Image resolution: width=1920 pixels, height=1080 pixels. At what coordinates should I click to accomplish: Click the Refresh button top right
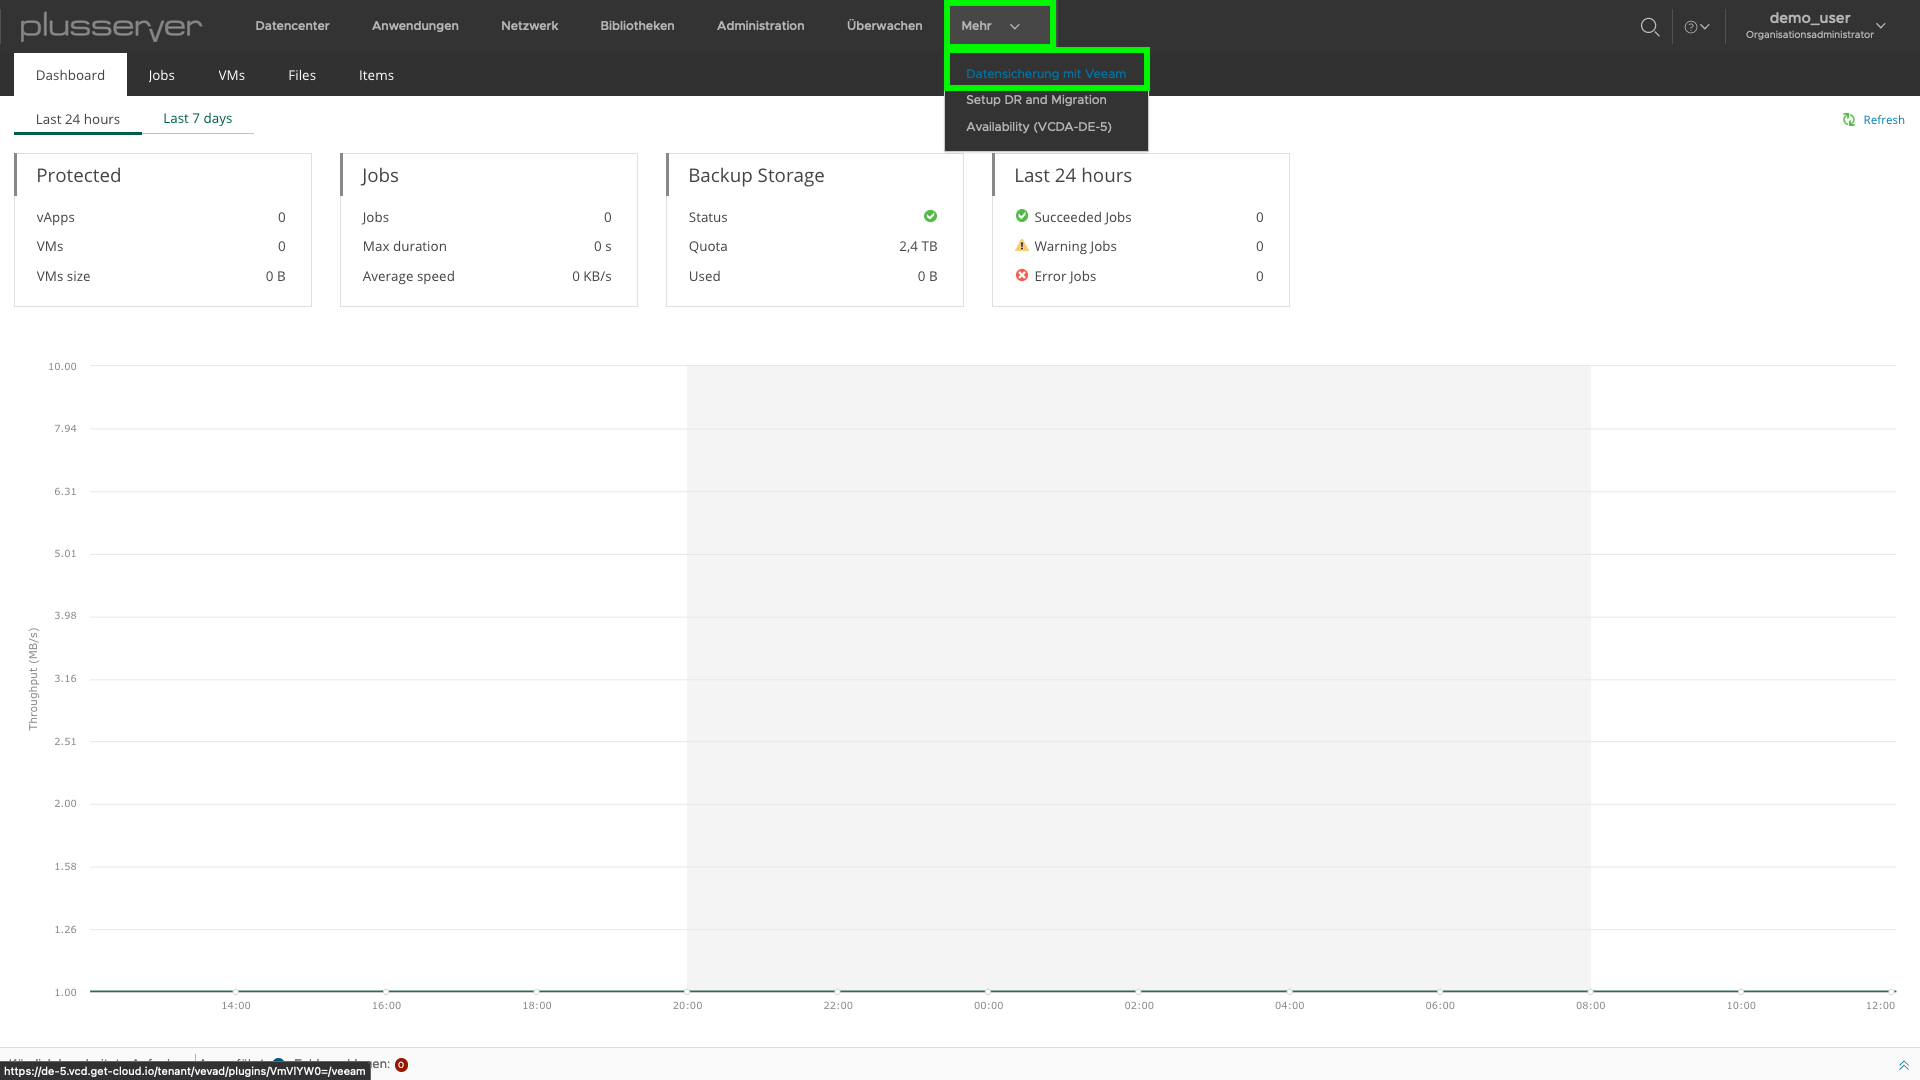1874,119
